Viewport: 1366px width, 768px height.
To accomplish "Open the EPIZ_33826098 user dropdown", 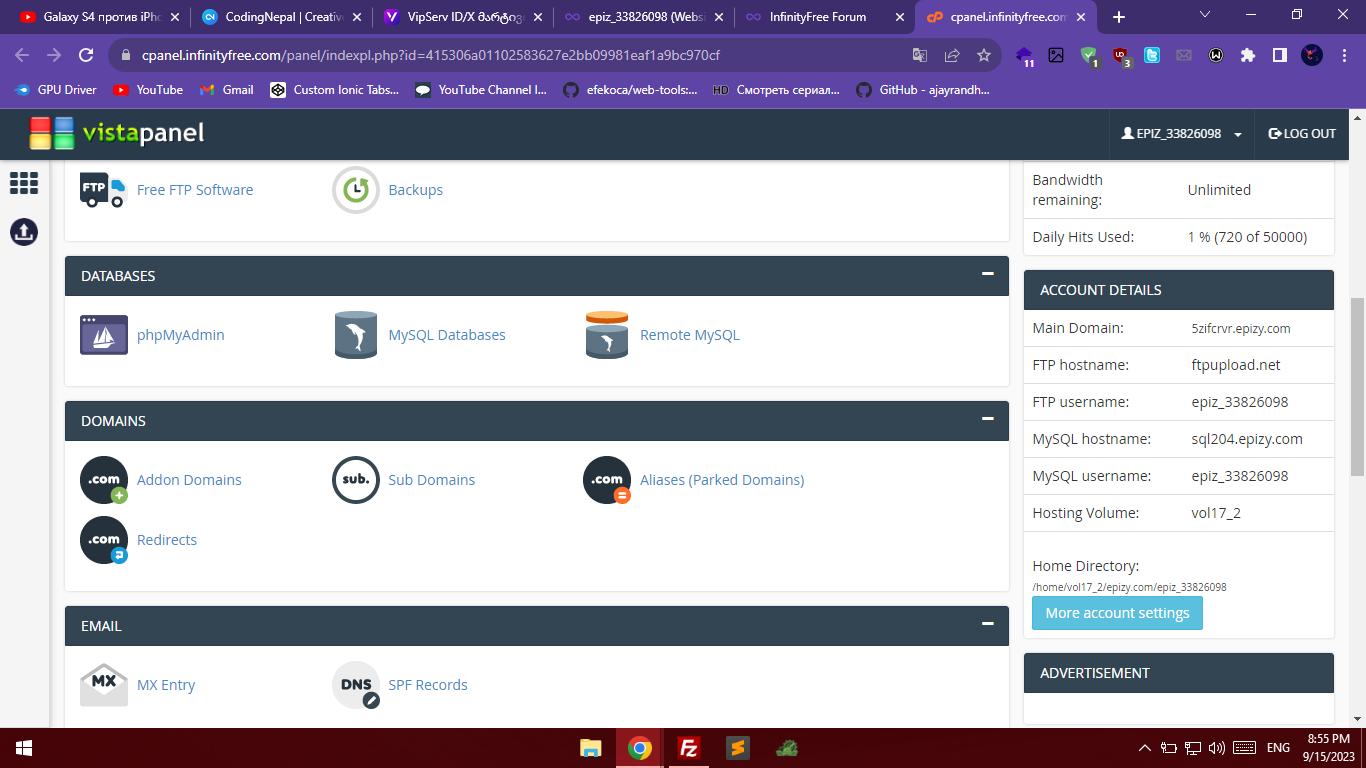I will 1181,134.
